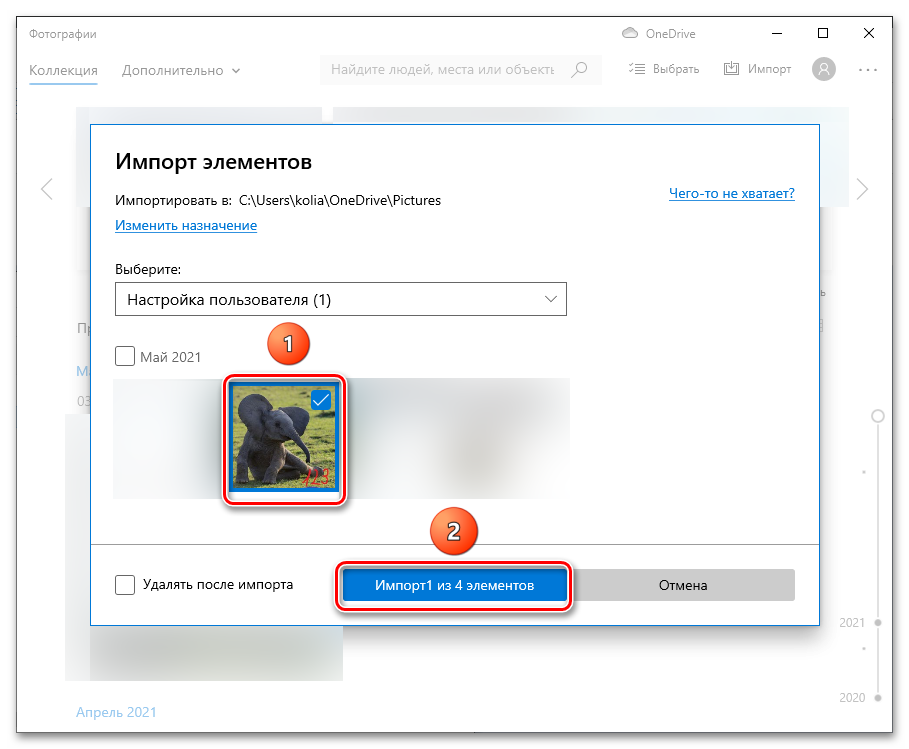
Task: Click the search magnifier icon
Action: pos(579,70)
